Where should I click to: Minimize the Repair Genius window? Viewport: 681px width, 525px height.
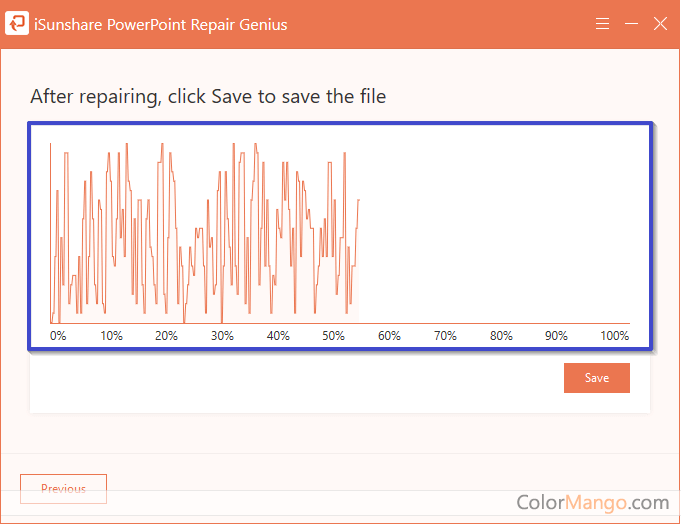coord(631,23)
